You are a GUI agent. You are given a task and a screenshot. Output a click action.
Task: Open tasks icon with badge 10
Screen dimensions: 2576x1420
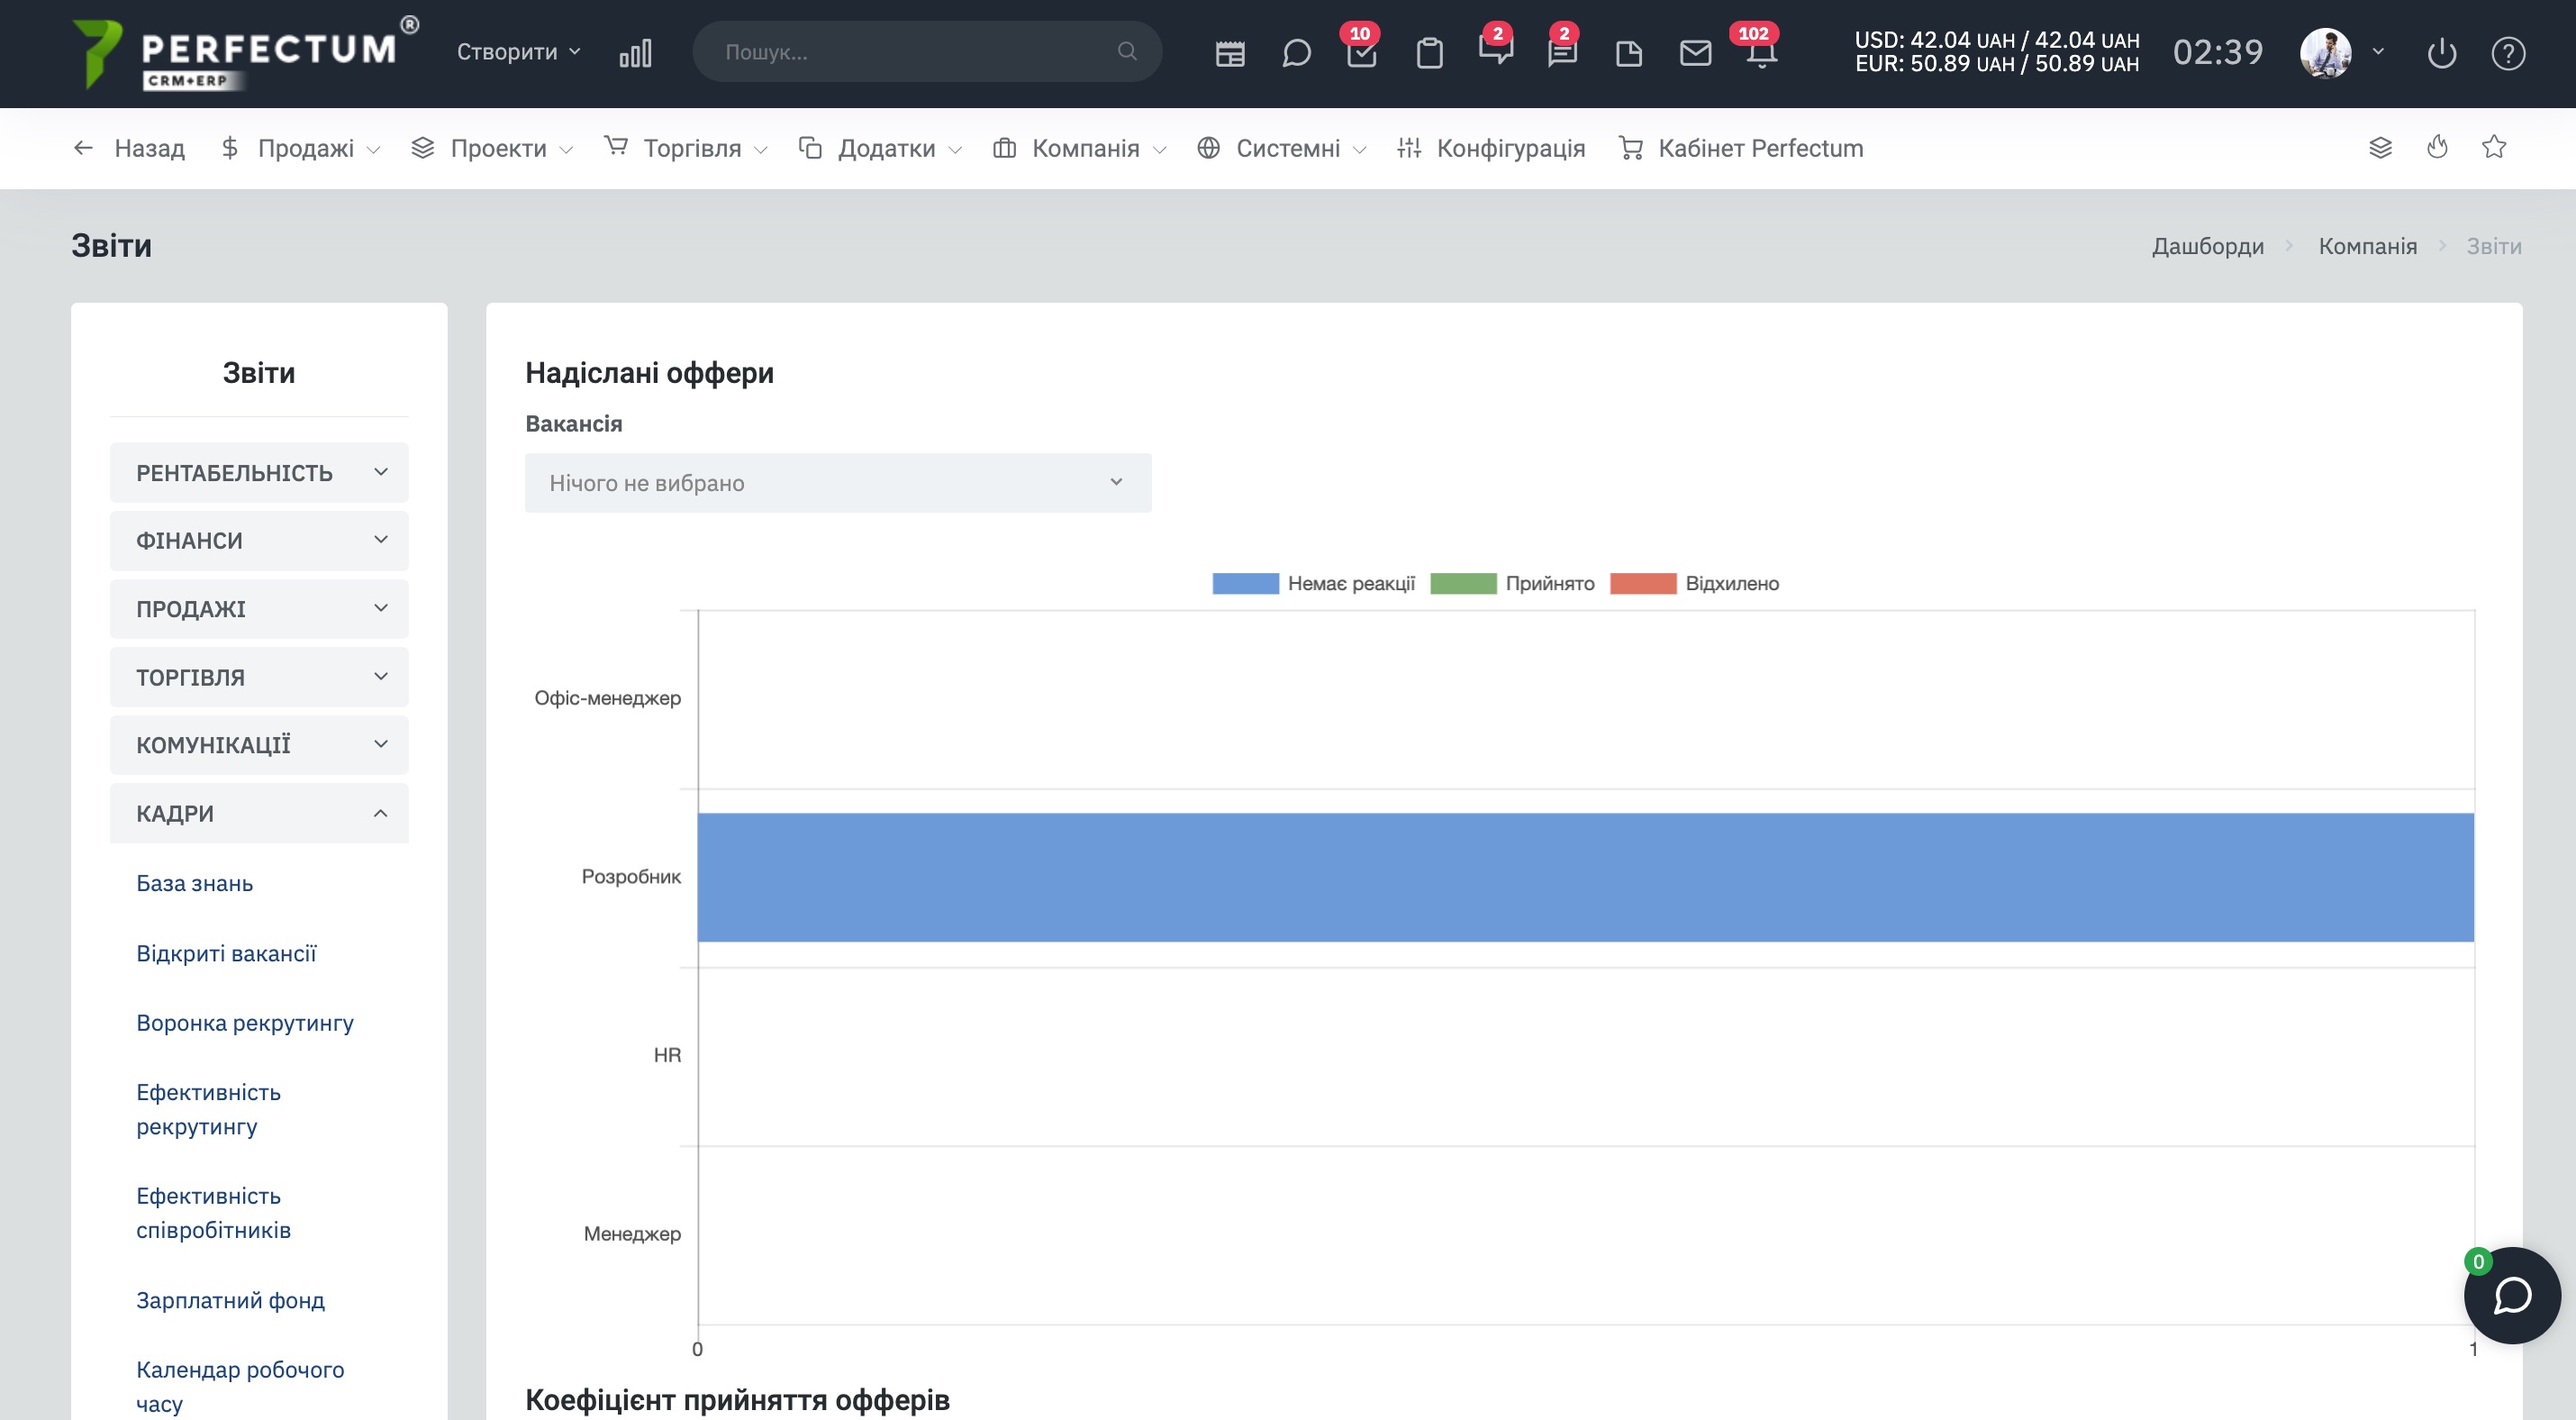[x=1362, y=53]
